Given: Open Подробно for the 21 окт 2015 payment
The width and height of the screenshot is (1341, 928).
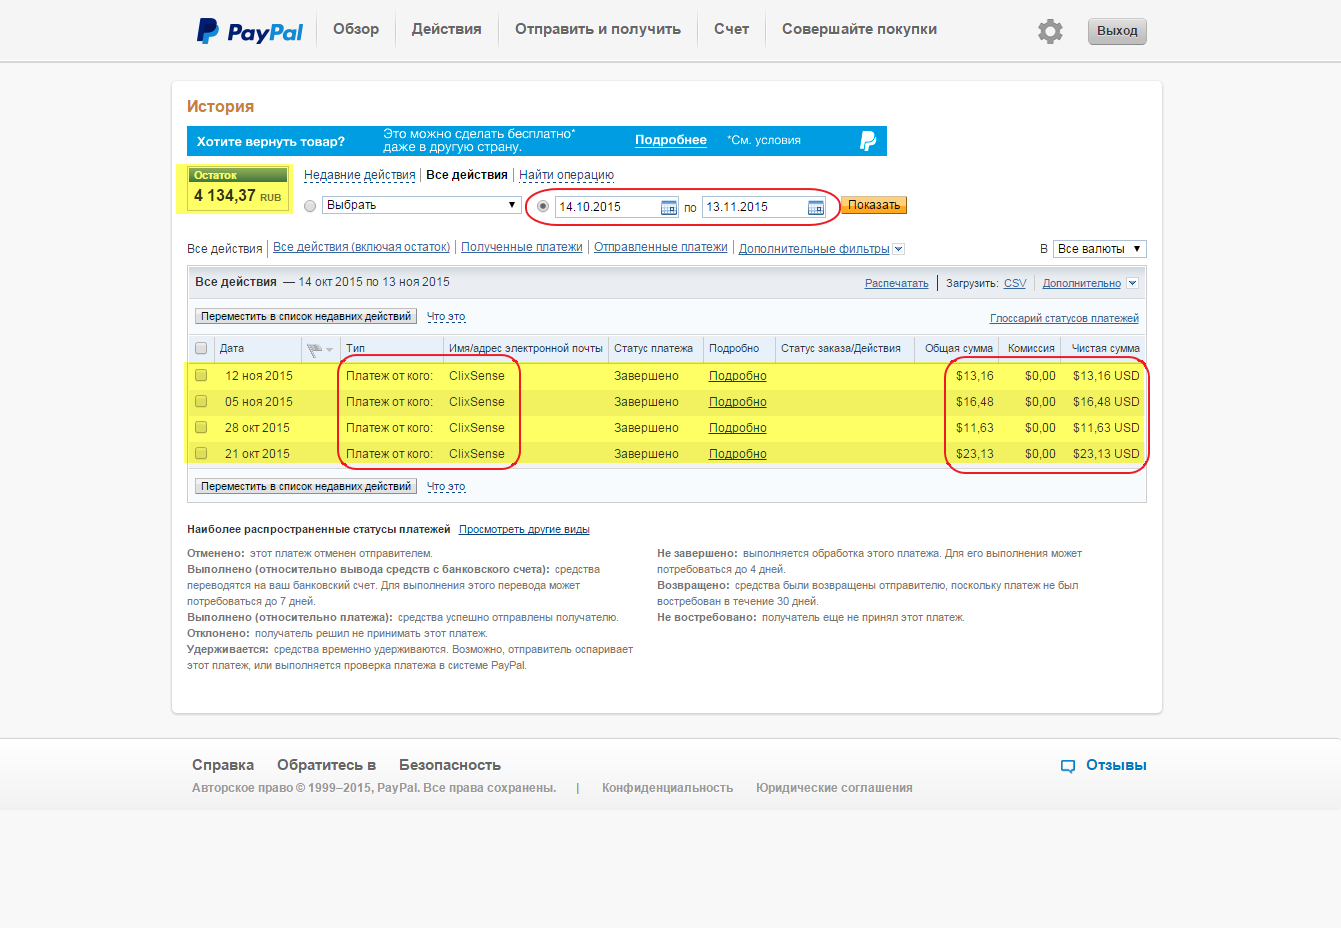Looking at the screenshot, I should pyautogui.click(x=737, y=454).
